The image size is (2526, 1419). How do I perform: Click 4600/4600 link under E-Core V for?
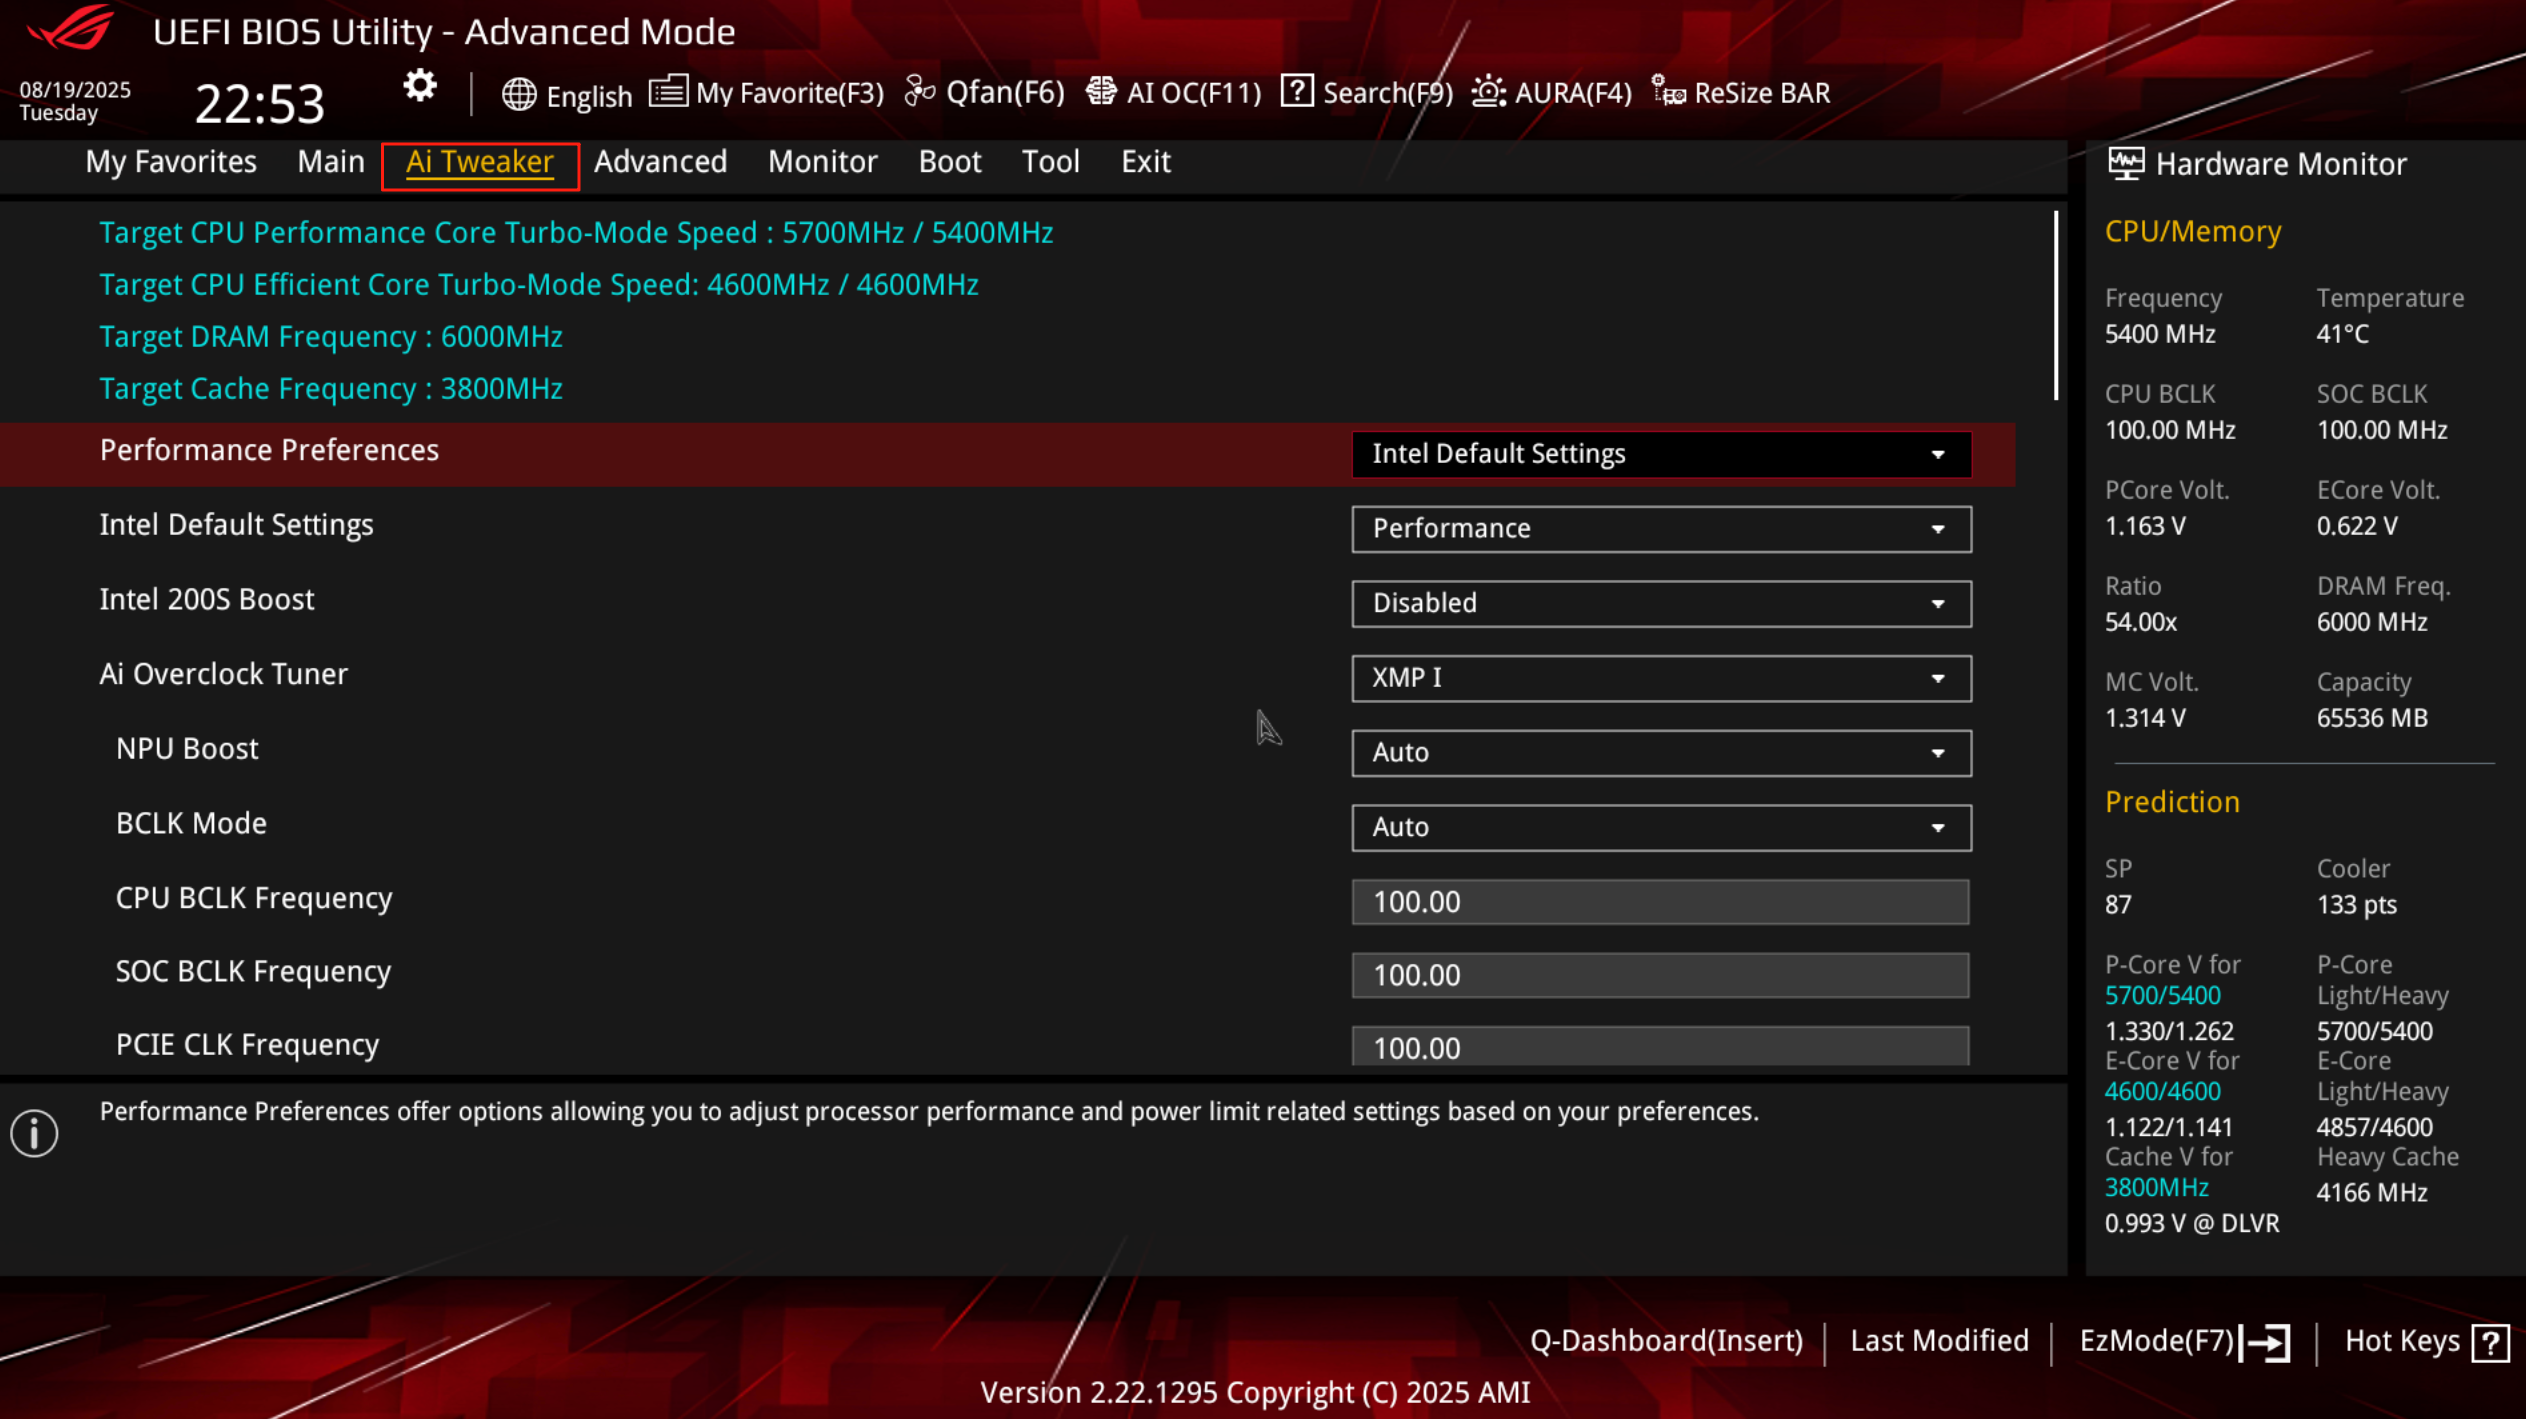click(2162, 1092)
